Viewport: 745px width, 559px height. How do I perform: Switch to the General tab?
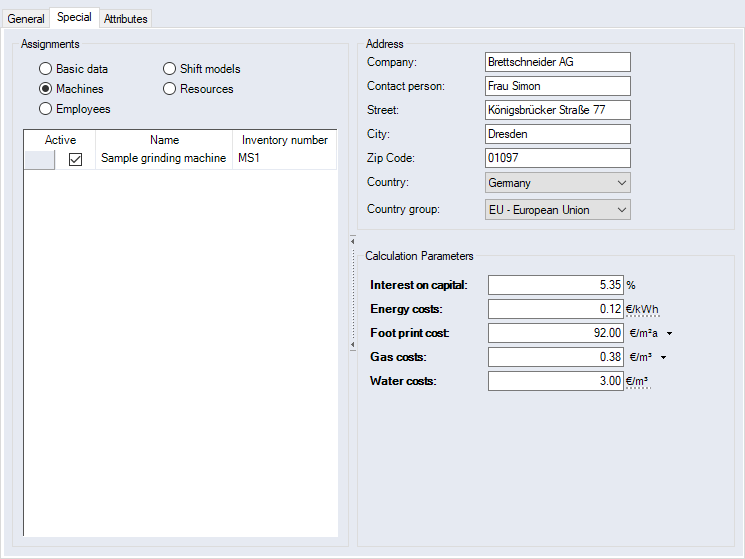(26, 19)
